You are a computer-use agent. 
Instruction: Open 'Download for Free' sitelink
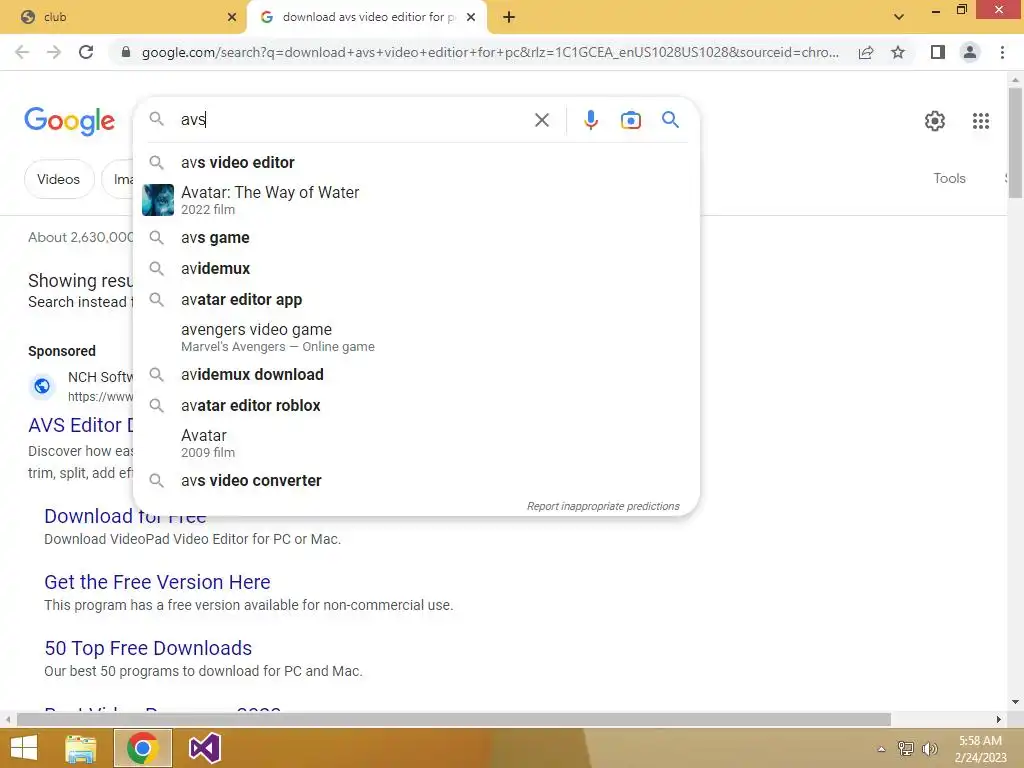[125, 517]
